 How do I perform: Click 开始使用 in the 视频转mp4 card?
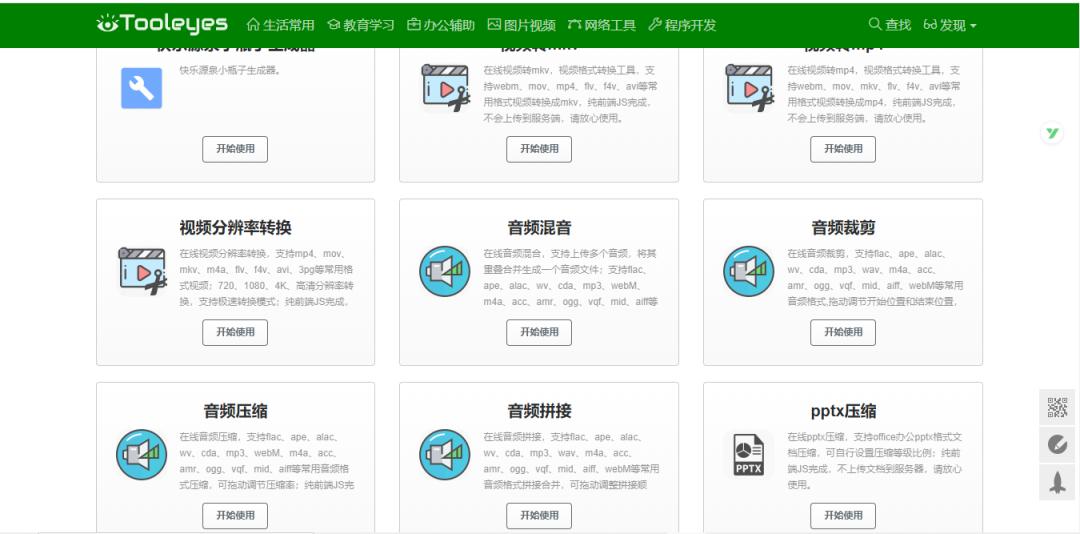pos(843,149)
